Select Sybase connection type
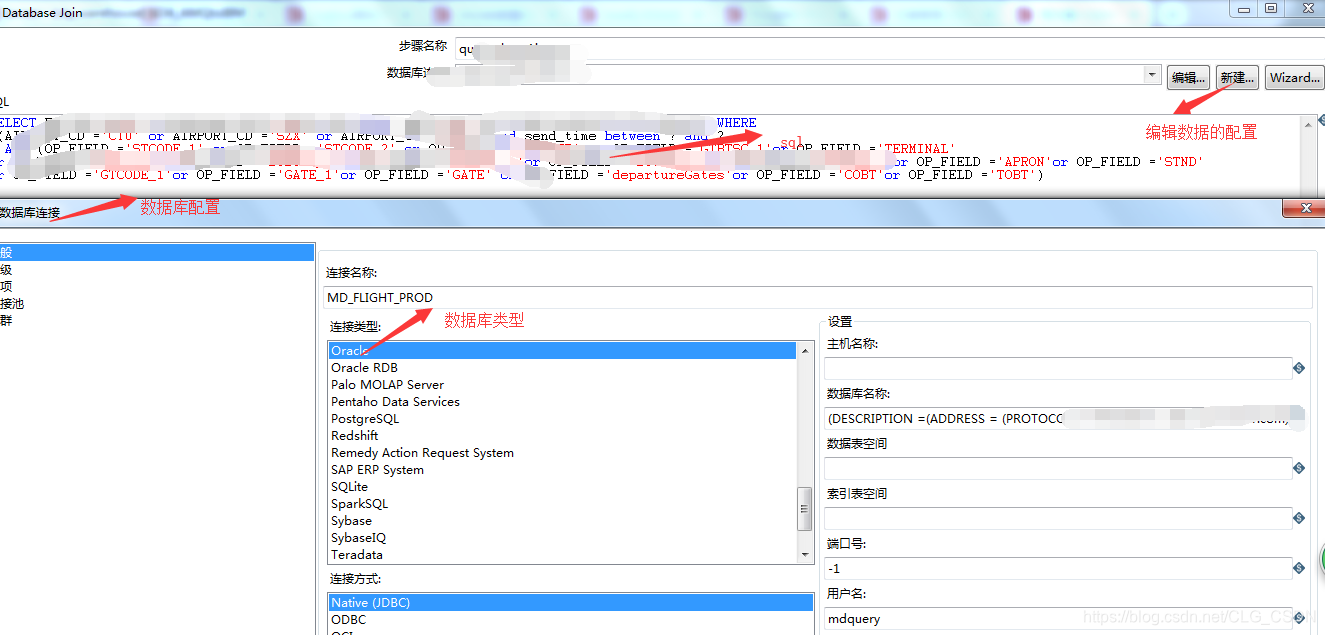The image size is (1325, 635). click(x=562, y=521)
